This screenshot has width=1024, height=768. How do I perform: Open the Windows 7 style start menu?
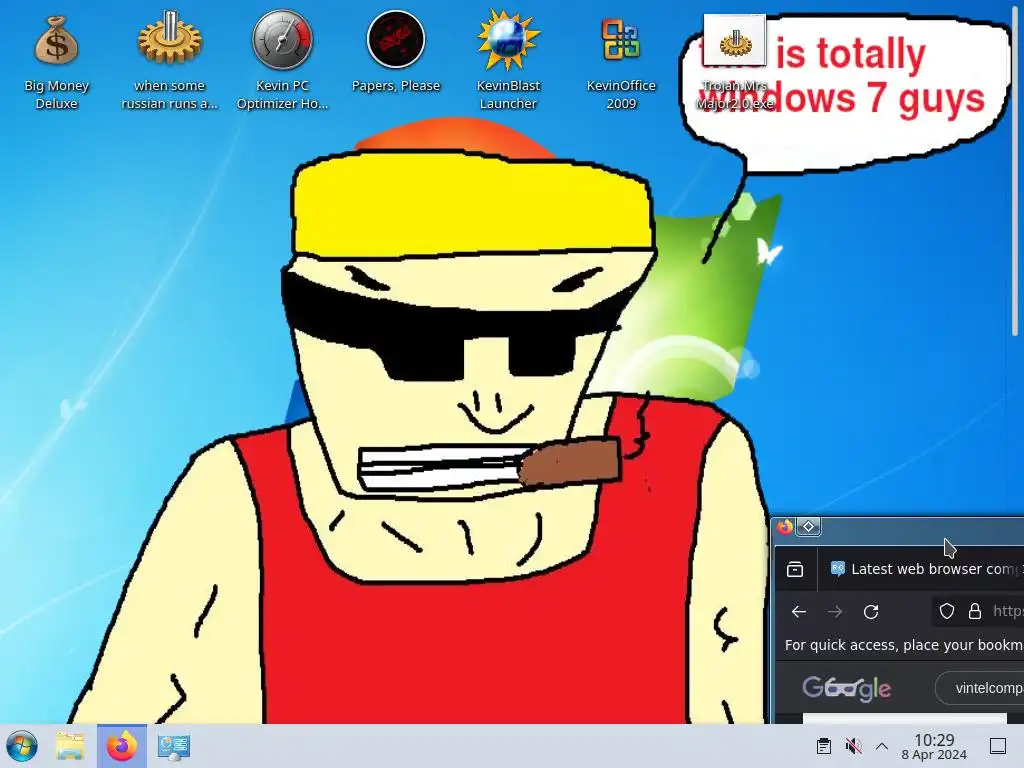(22, 746)
